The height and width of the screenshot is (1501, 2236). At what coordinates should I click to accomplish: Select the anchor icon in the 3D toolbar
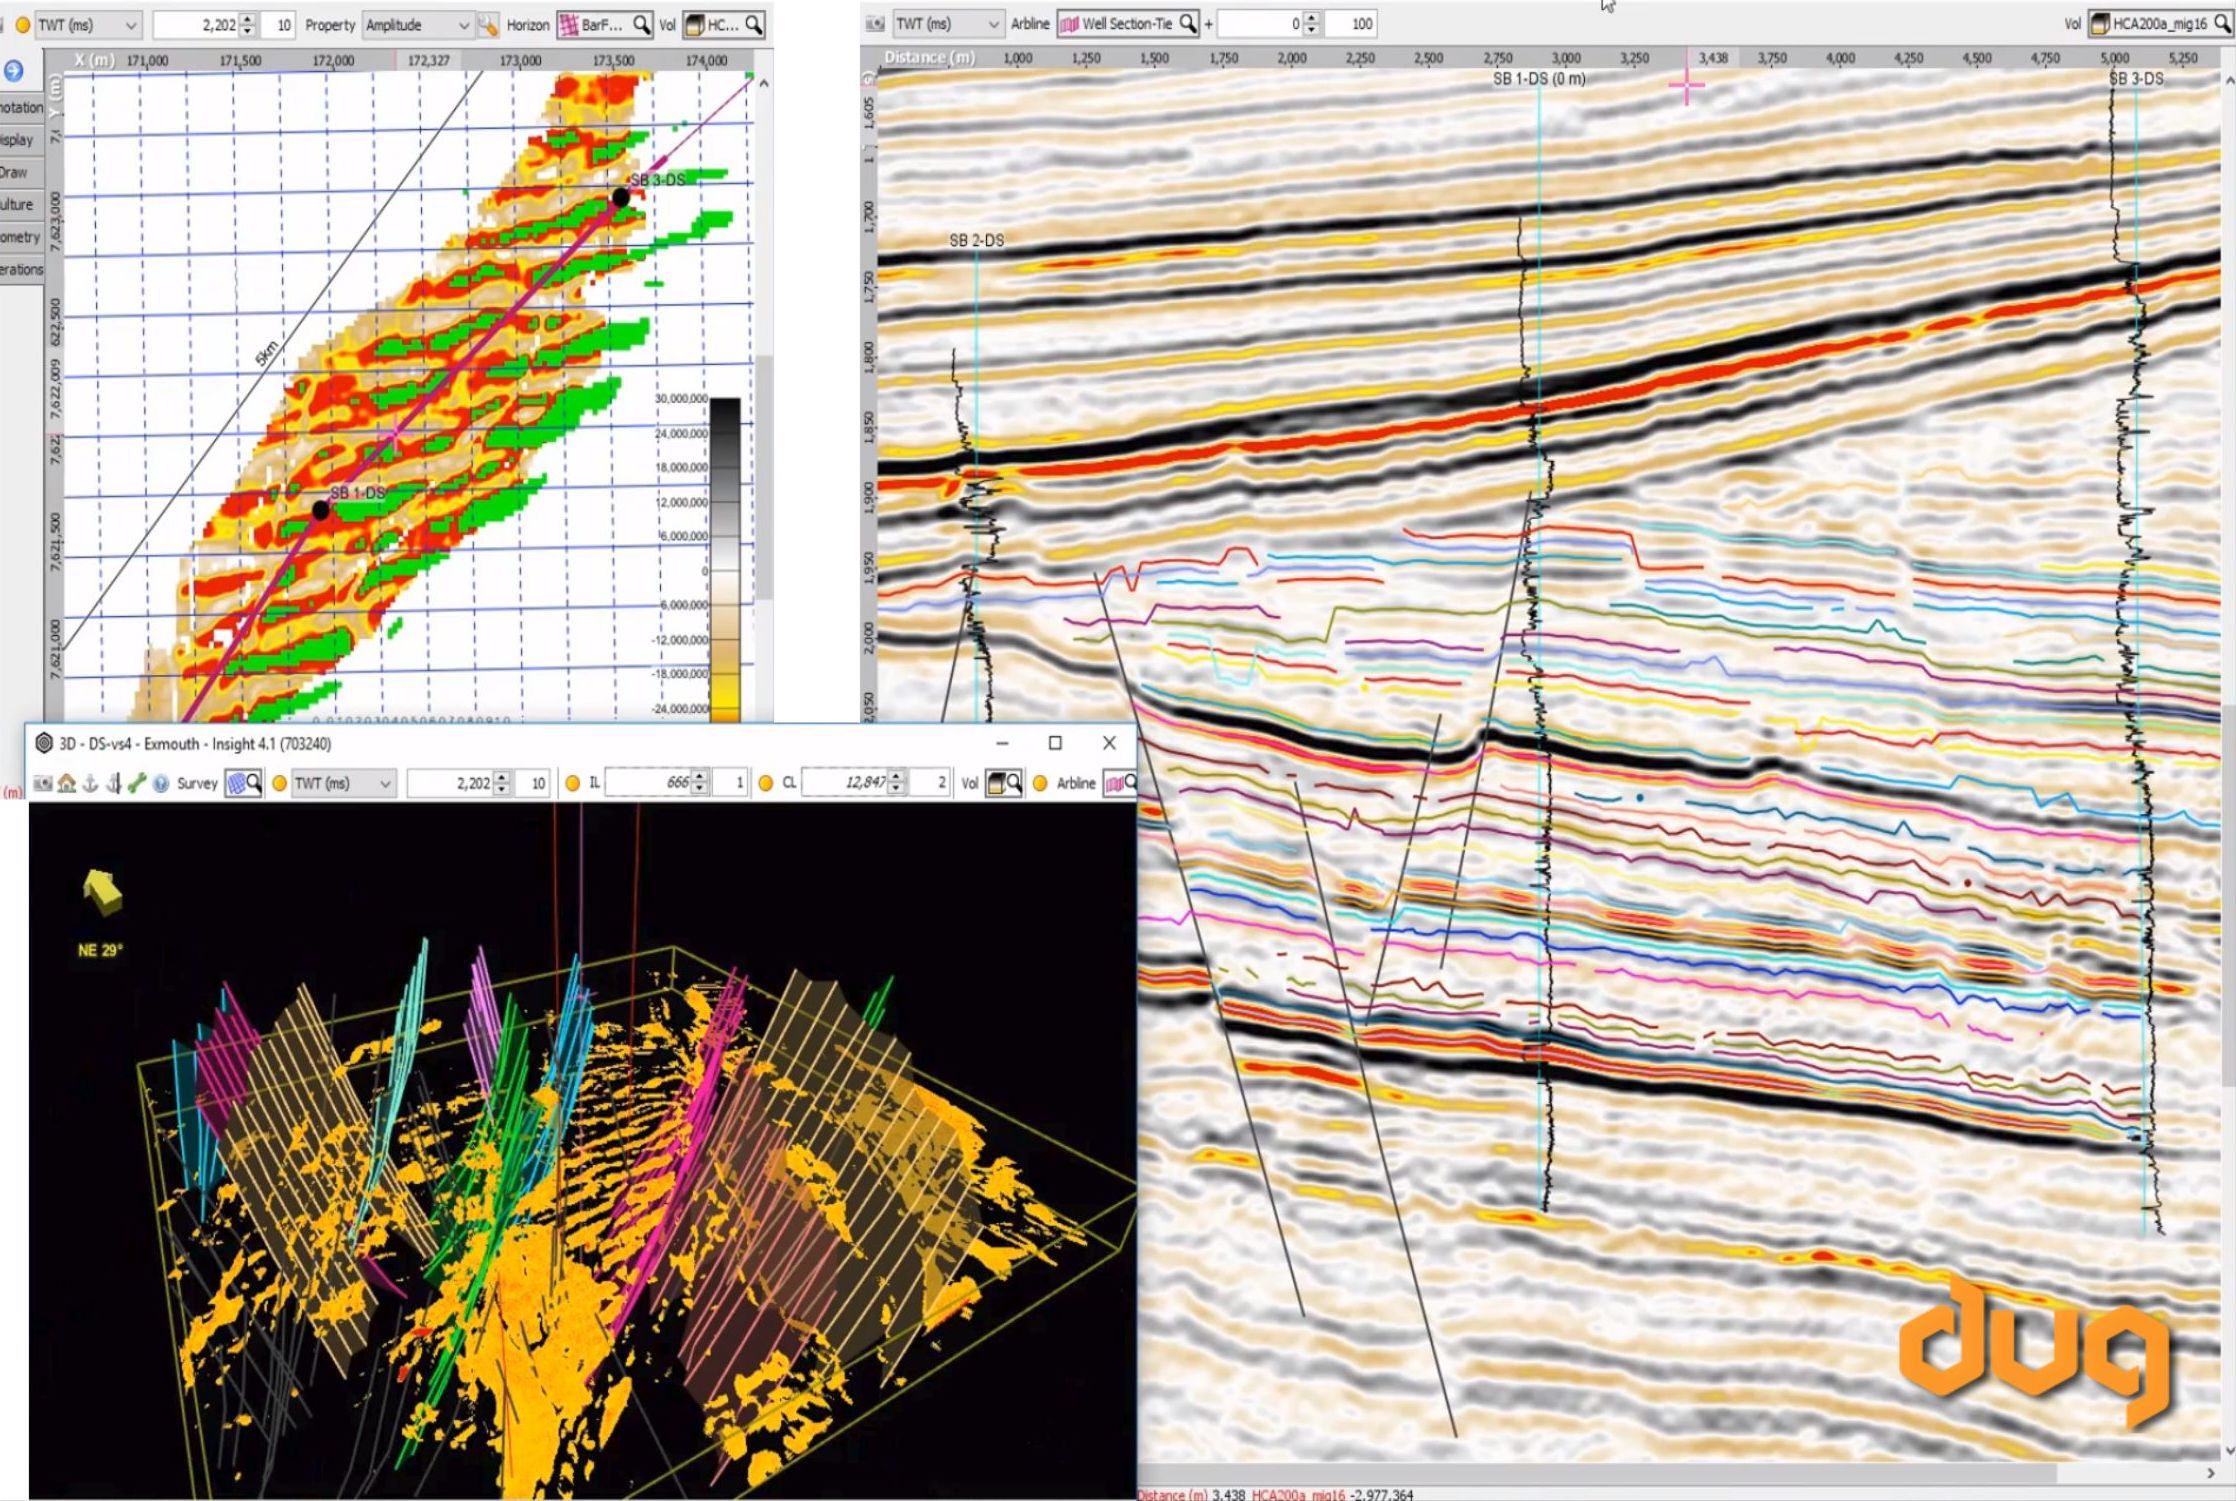pos(89,783)
